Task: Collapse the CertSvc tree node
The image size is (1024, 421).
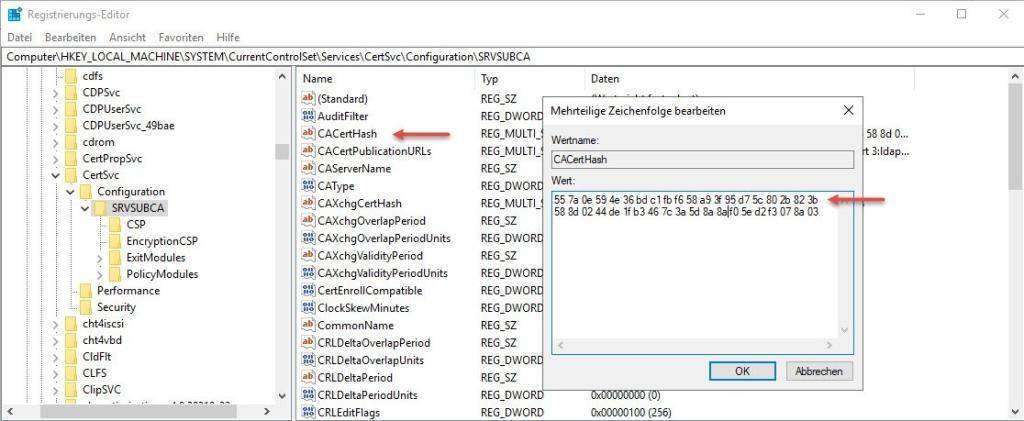Action: [x=55, y=175]
